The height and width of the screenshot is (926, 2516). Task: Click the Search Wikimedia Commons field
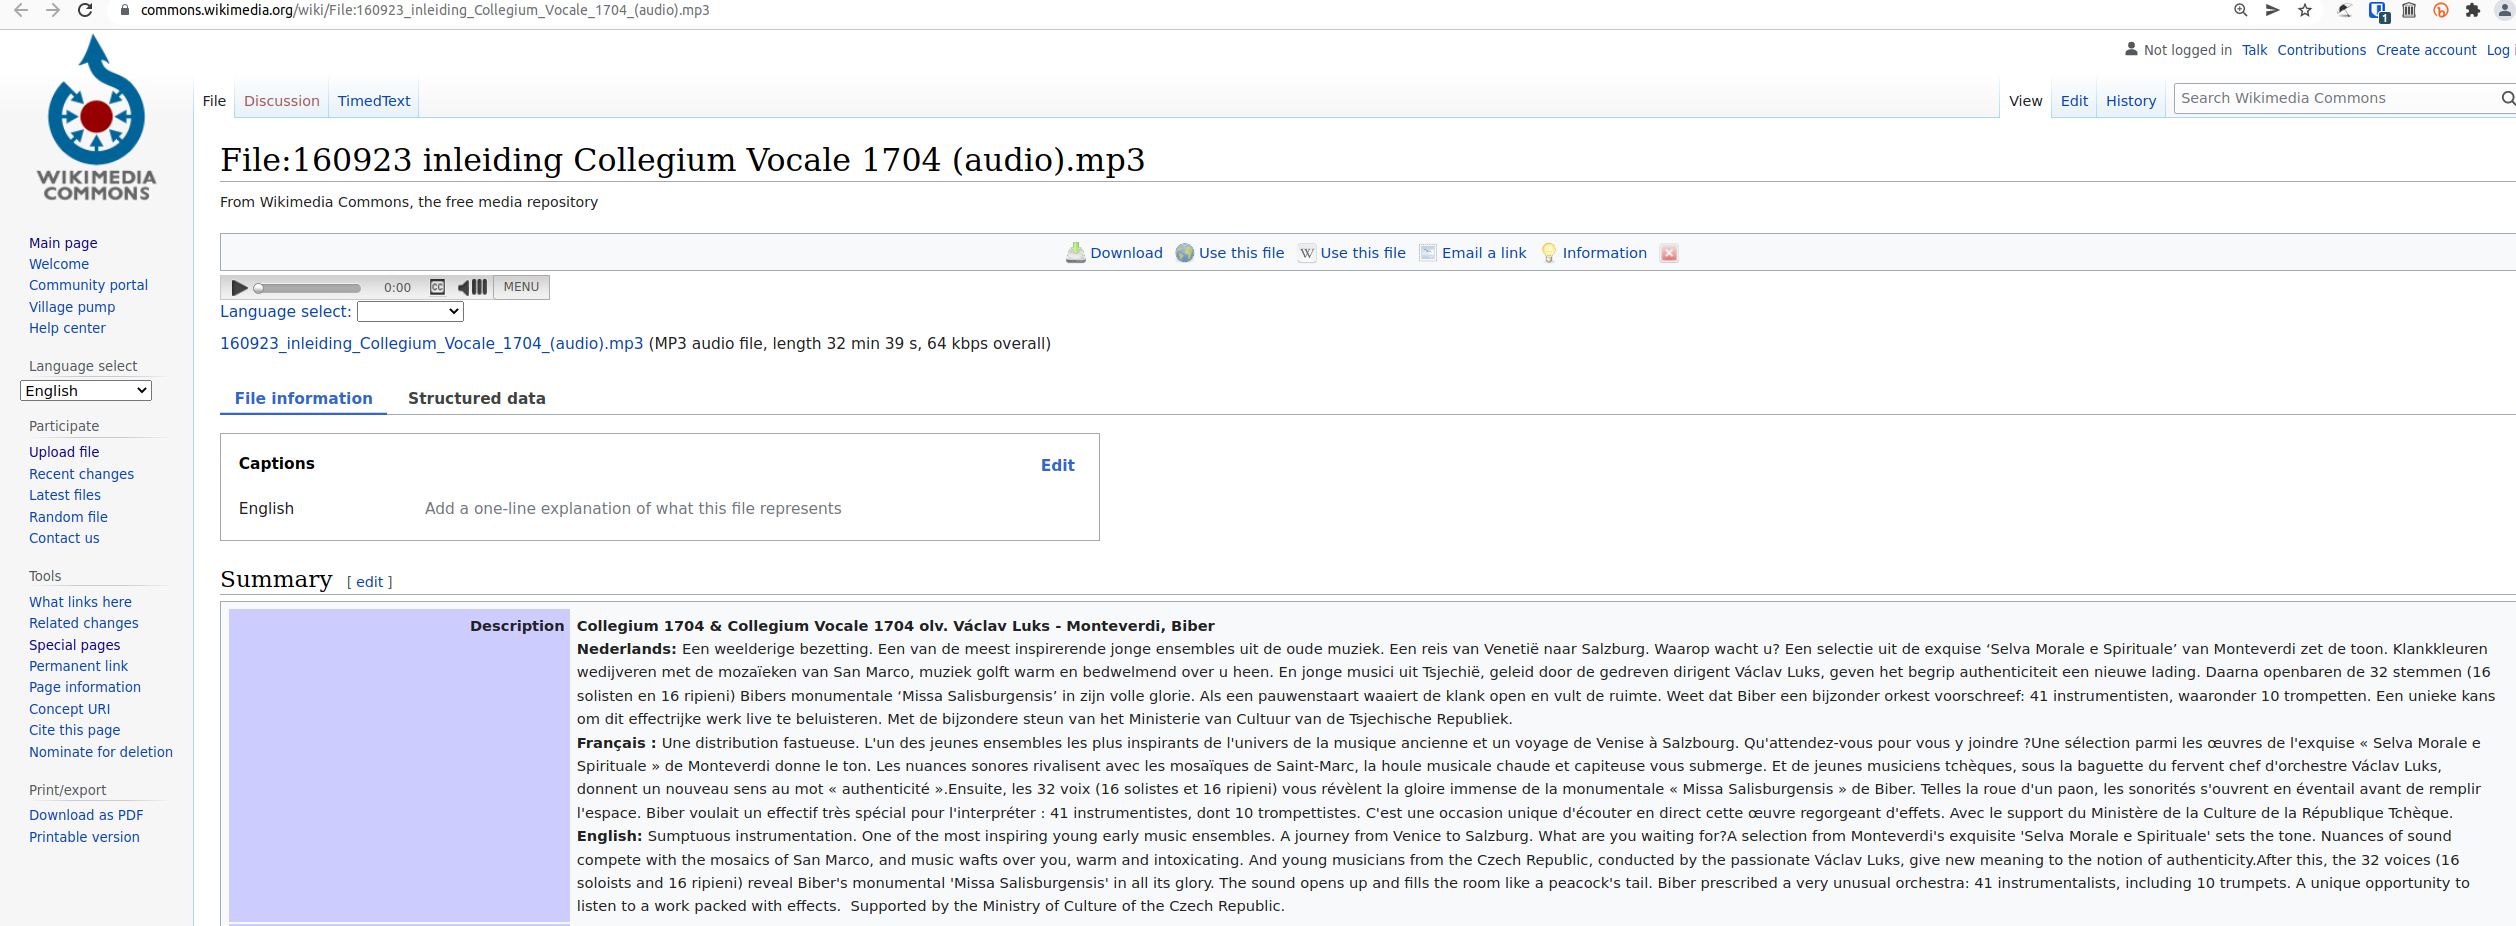coord(2335,98)
